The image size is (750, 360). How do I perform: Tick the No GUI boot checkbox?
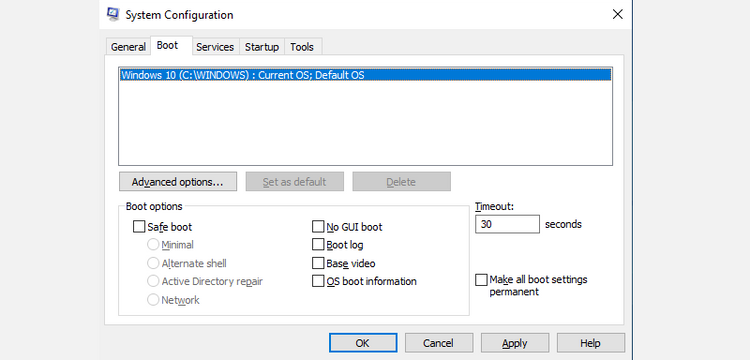pos(318,227)
